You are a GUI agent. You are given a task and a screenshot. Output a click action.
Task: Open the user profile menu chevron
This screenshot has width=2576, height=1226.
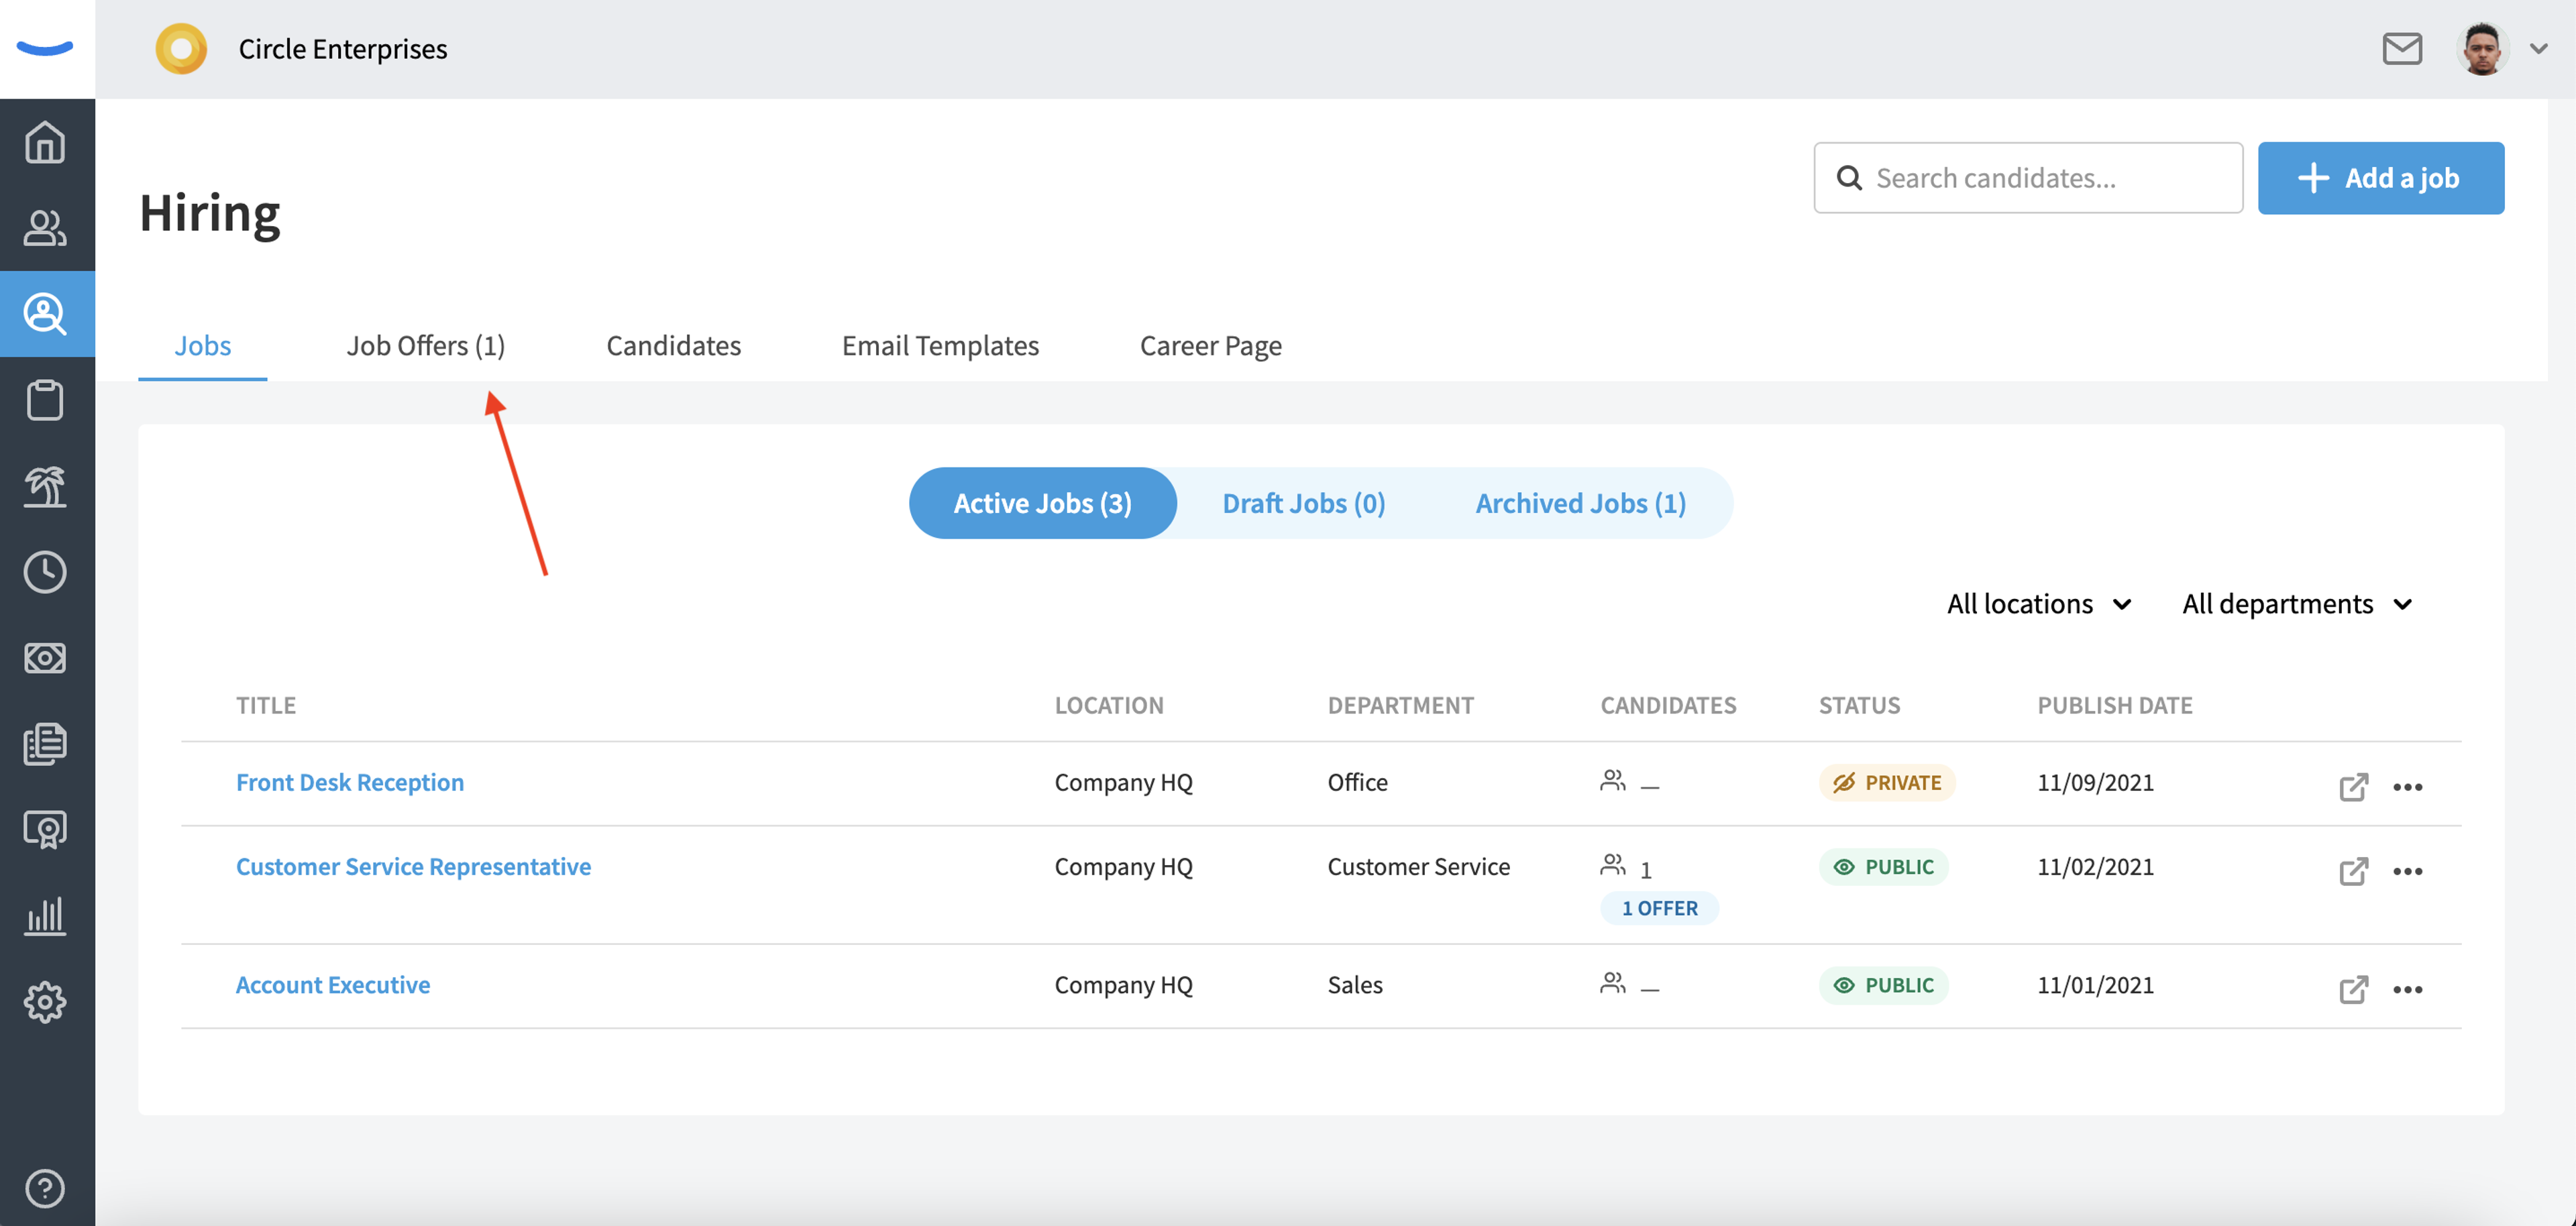(x=2538, y=48)
